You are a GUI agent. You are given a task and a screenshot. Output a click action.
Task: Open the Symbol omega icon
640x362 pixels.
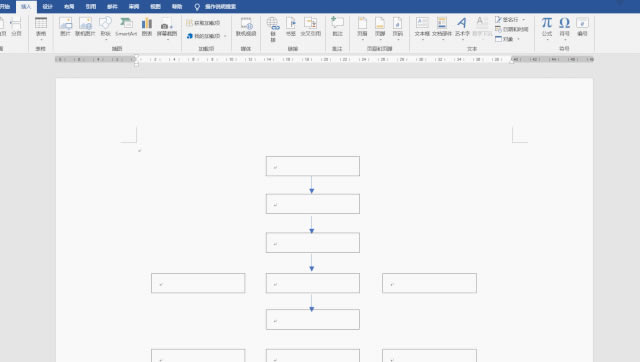(x=564, y=27)
